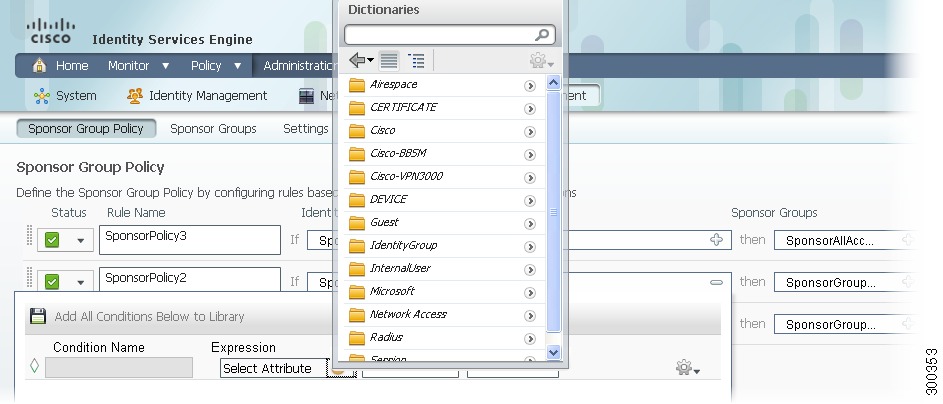Viewport: 943px width, 404px height.
Task: Open the Guest dictionary folder
Action: pos(444,222)
